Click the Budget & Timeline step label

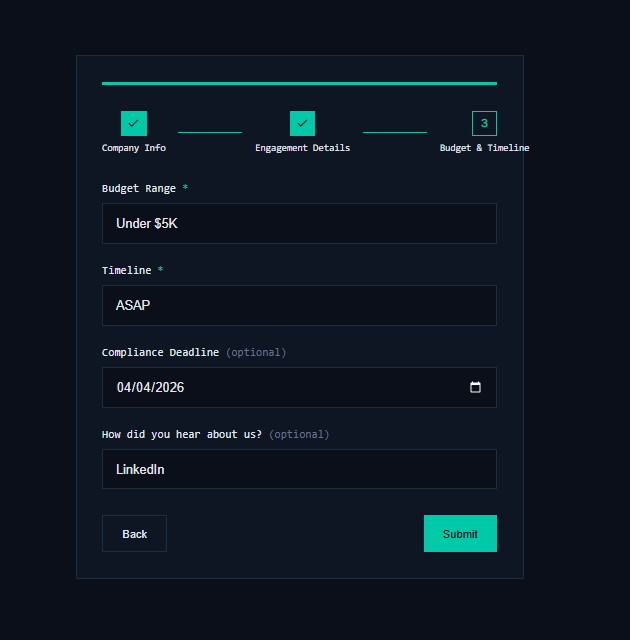[x=484, y=148]
